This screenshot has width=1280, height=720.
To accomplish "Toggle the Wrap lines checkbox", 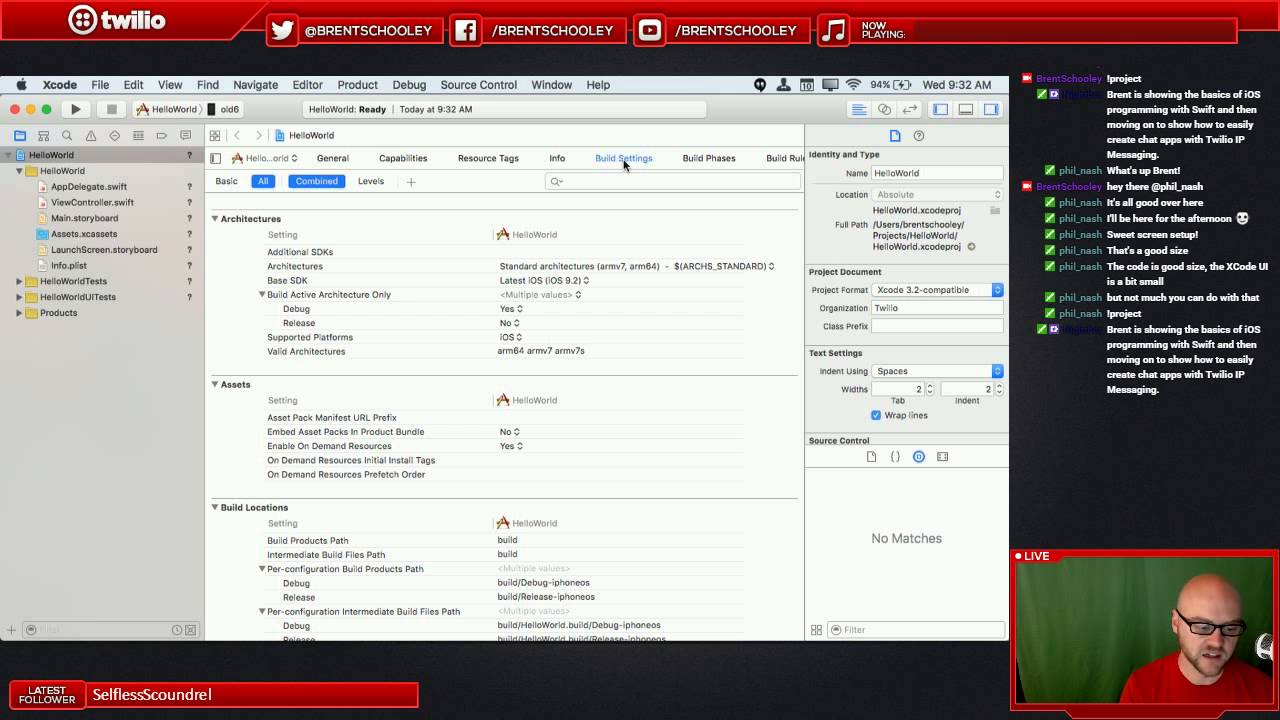I will tap(876, 415).
